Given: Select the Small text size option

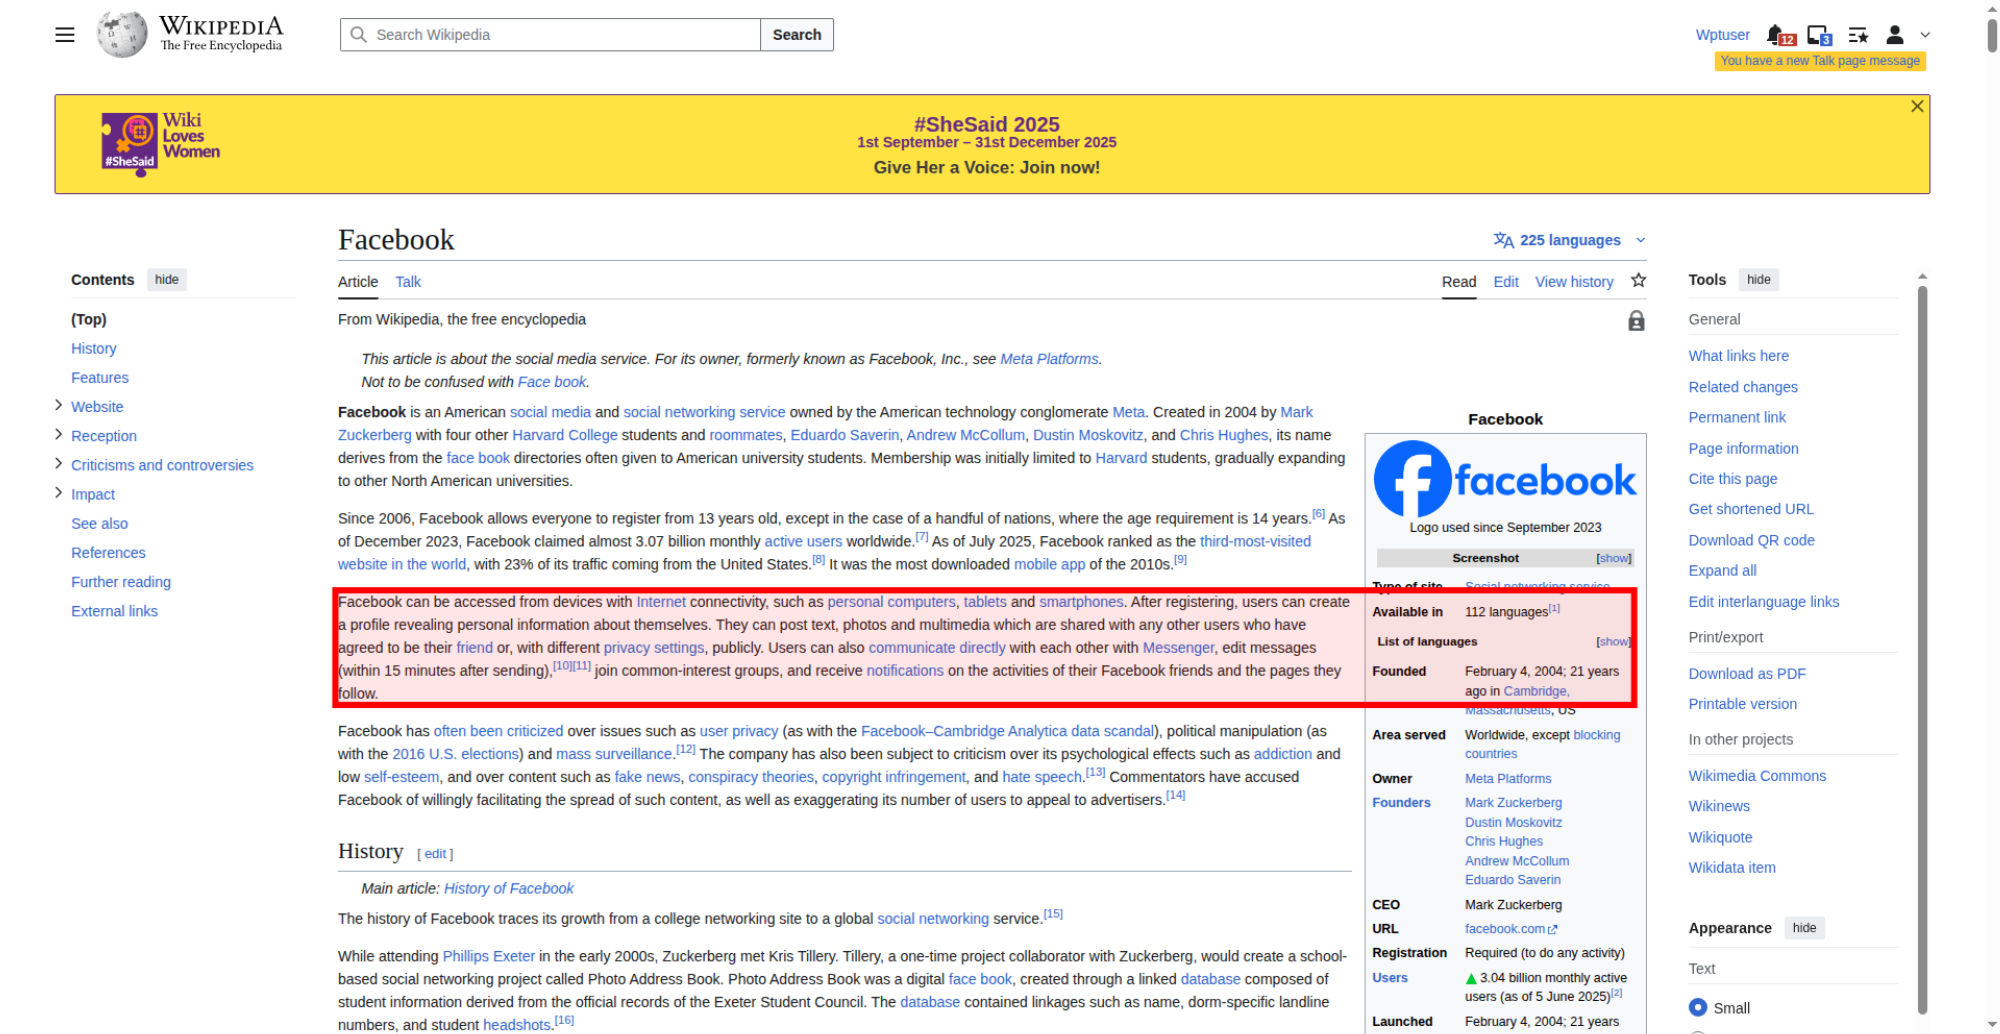Looking at the screenshot, I should click(1698, 1007).
